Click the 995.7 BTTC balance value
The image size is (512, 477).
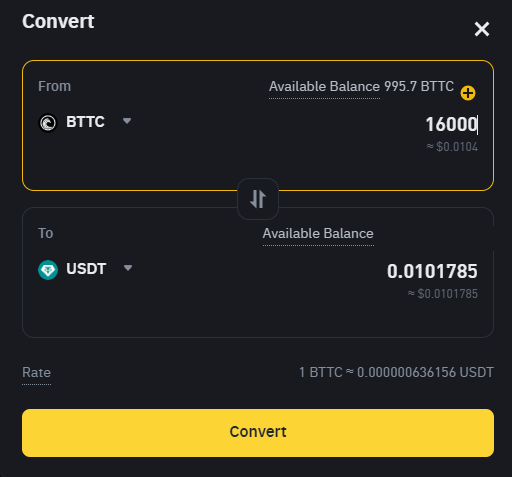pos(419,86)
